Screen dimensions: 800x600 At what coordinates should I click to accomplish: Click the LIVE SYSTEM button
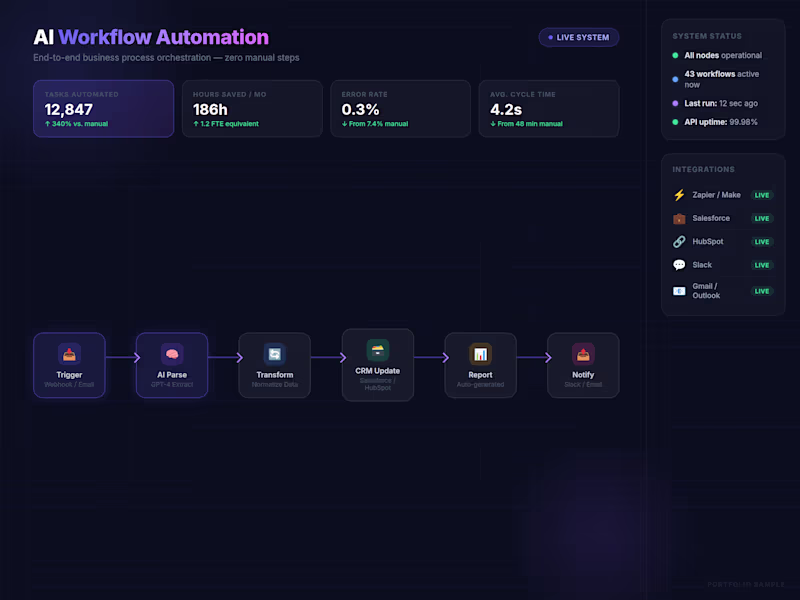[x=579, y=36]
